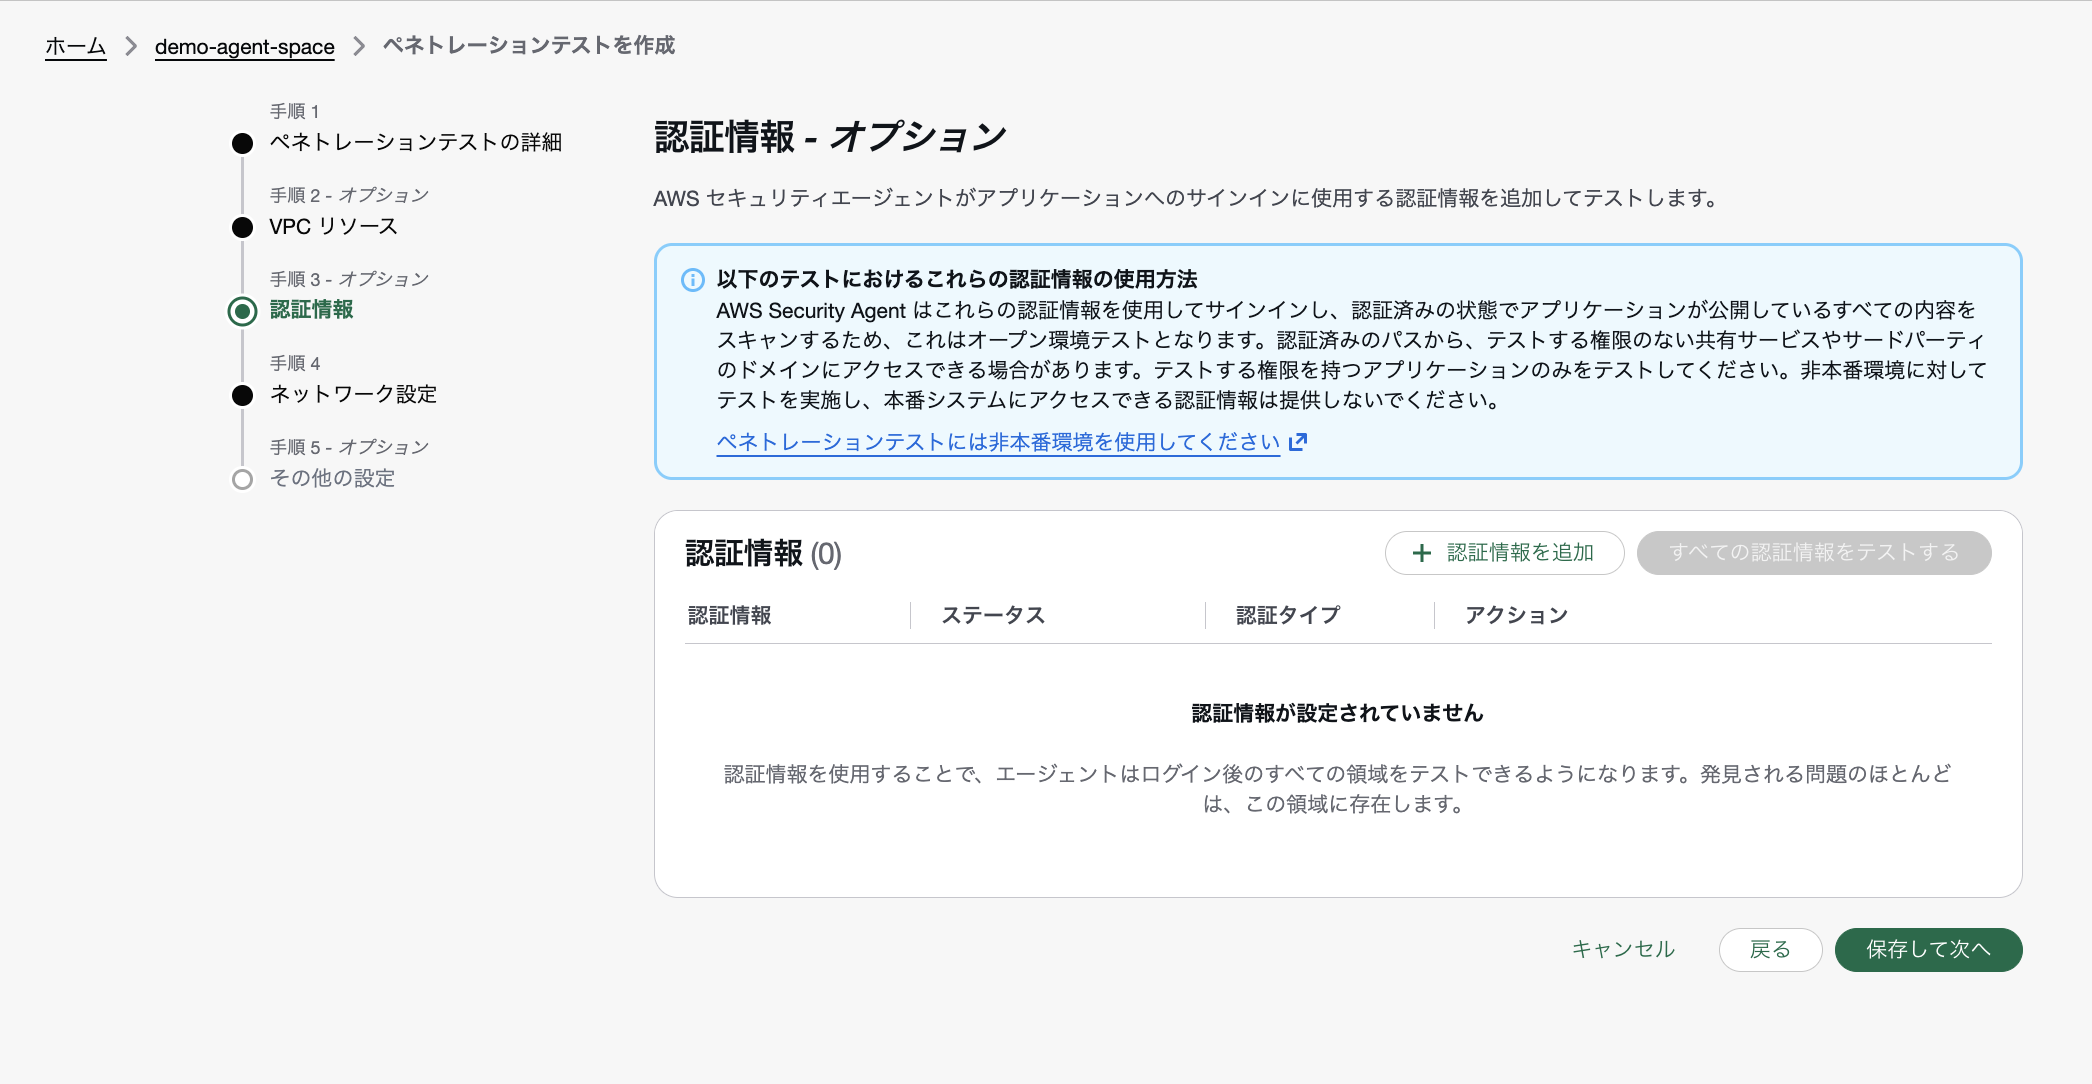Go to demo-agent-space breadcrumb
The height and width of the screenshot is (1084, 2092).
tap(245, 46)
